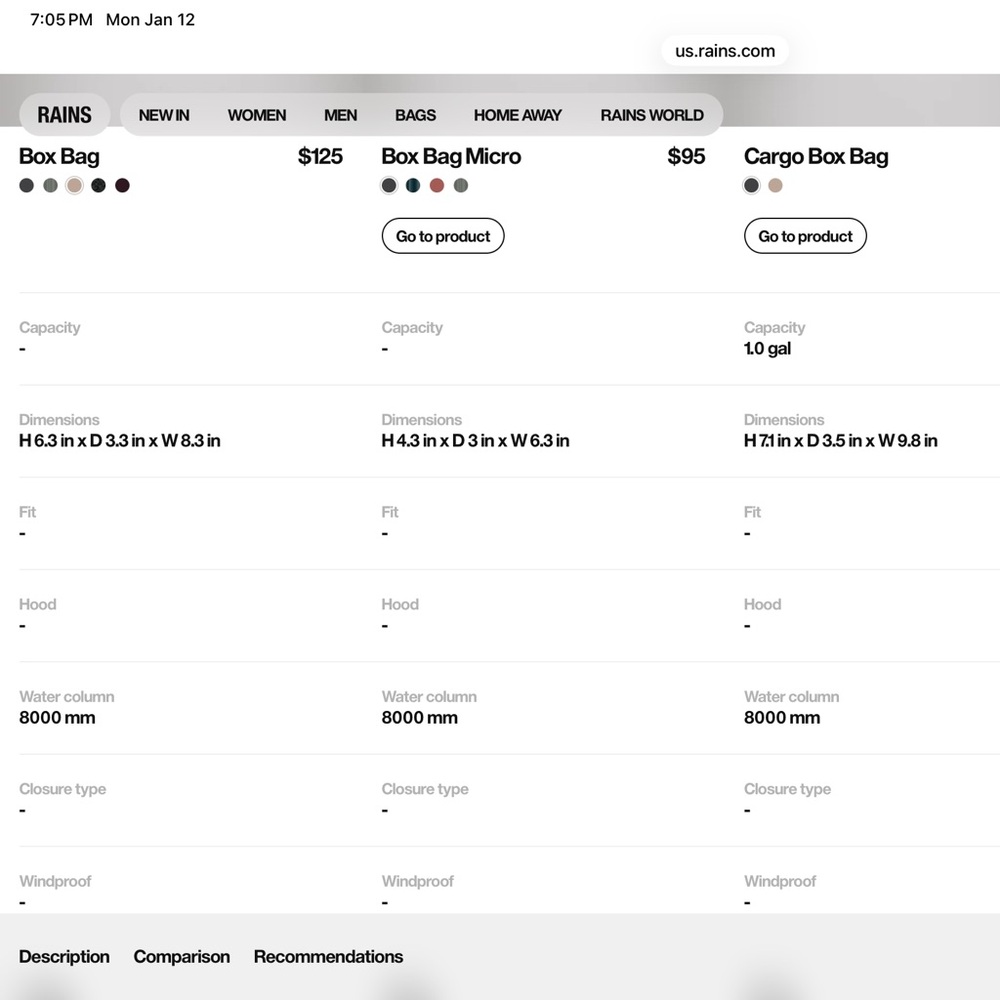Click the Cargo Box Bag product title
The height and width of the screenshot is (1000, 1000).
(x=816, y=157)
